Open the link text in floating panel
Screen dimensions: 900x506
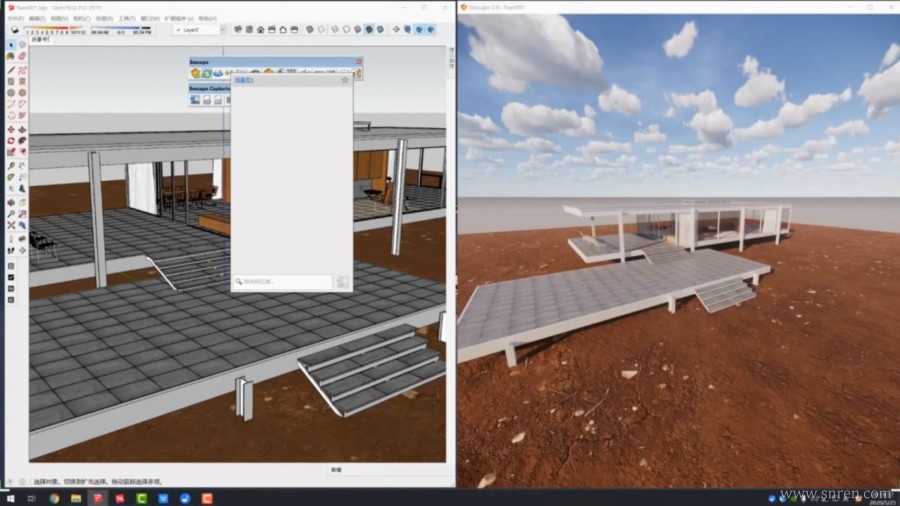pos(244,80)
